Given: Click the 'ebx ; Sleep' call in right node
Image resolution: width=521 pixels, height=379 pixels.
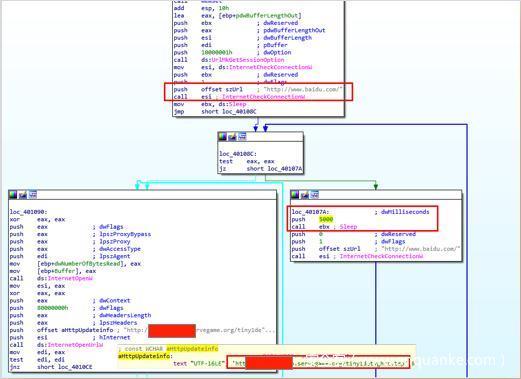Looking at the screenshot, I should tap(338, 227).
